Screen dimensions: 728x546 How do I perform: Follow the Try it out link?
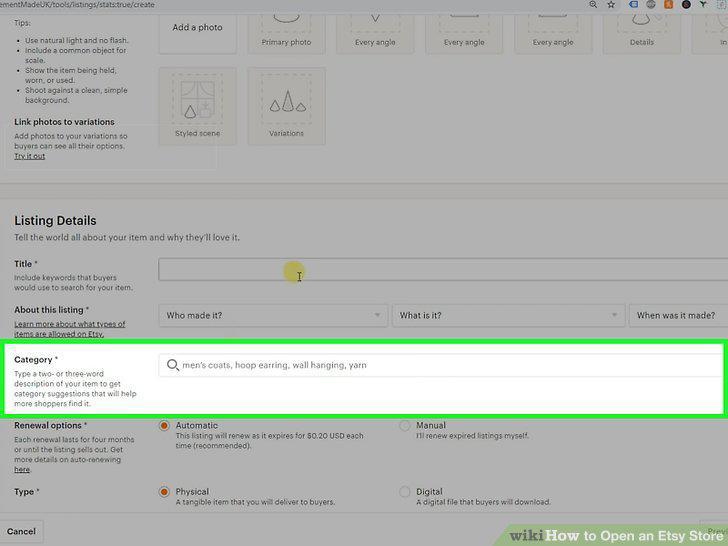(30, 156)
